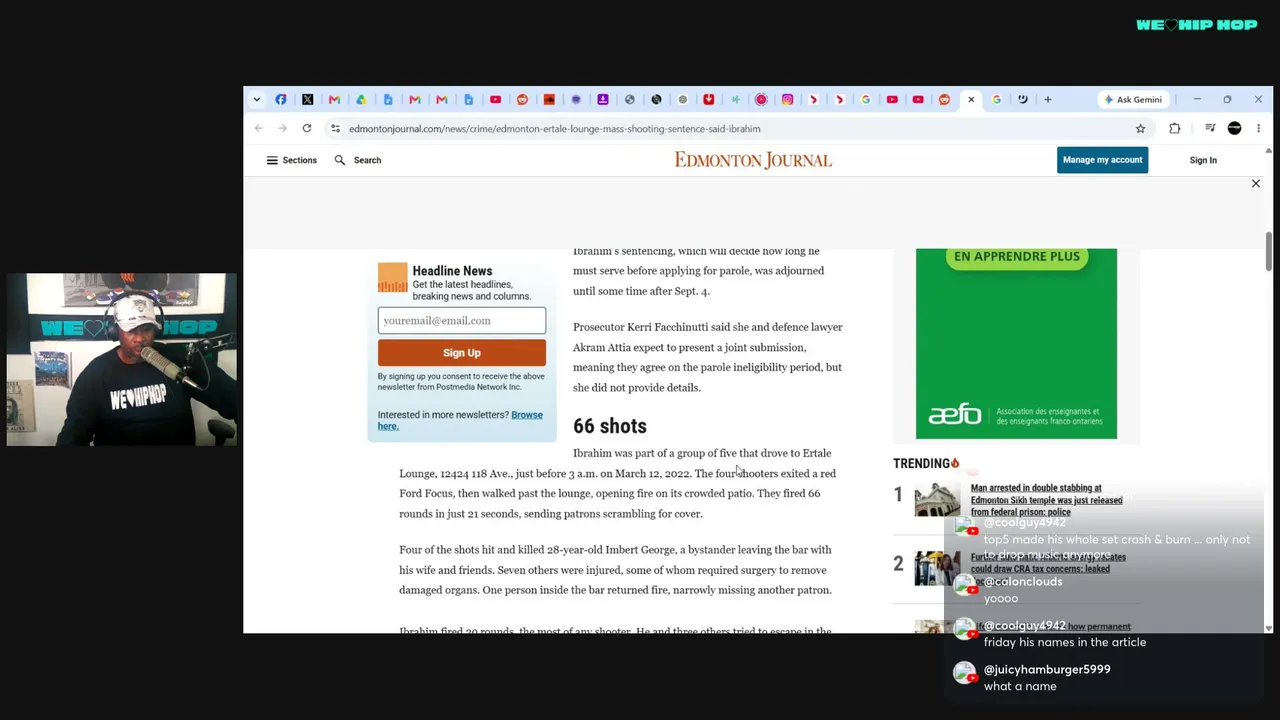Viewport: 1280px width, 720px height.
Task: Open the site Search
Action: point(358,160)
